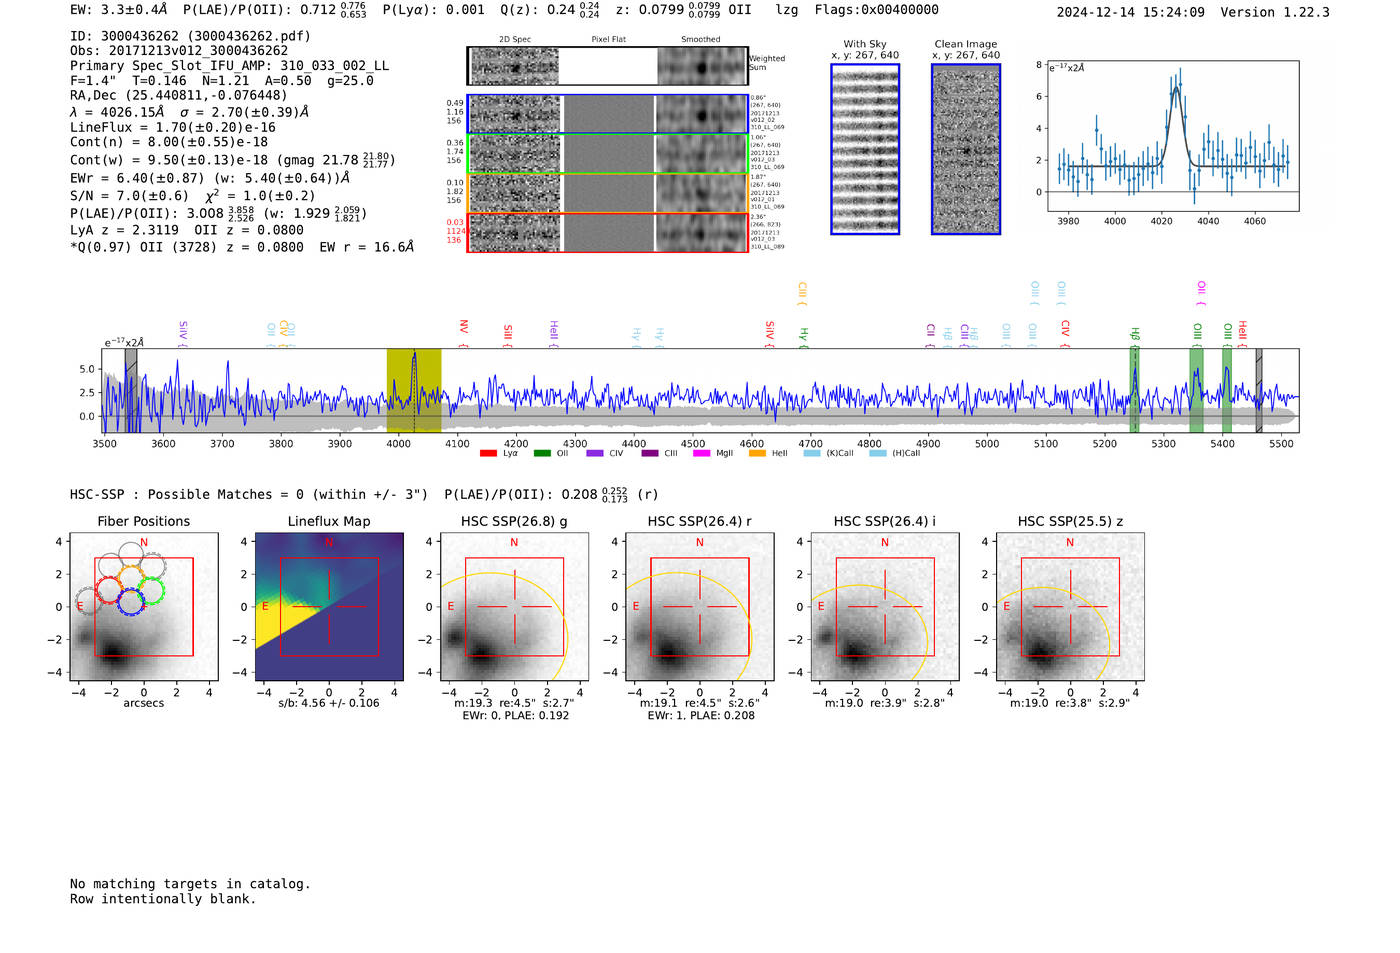Click the red fiber circle in Fiber Positions

(111, 589)
